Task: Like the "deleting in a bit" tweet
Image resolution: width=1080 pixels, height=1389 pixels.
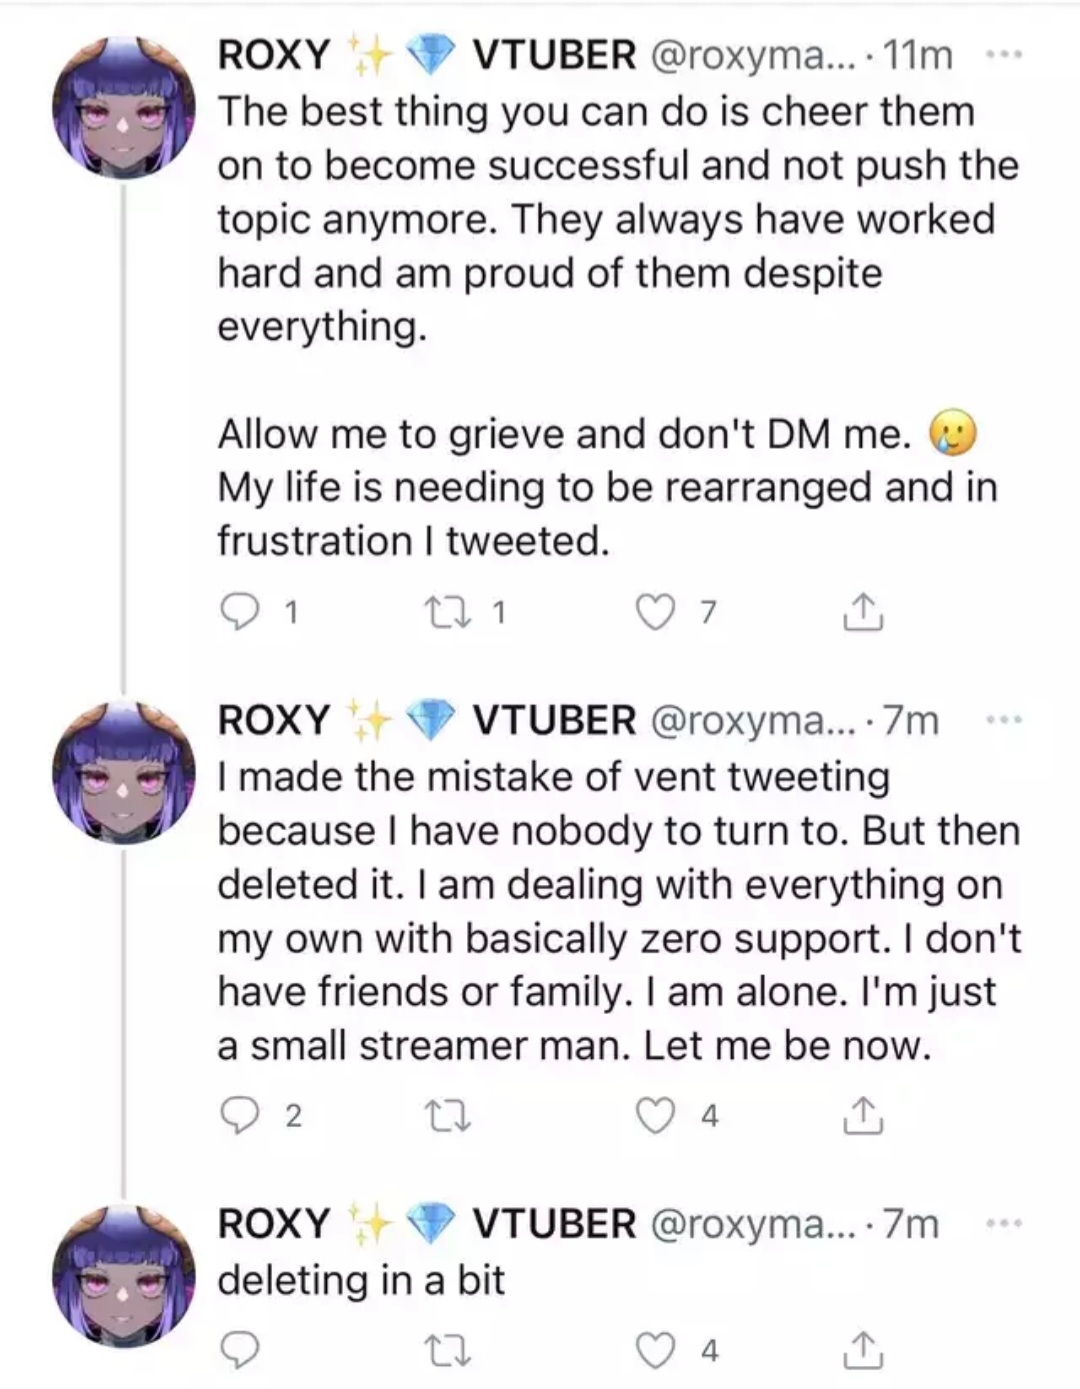Action: (656, 1351)
